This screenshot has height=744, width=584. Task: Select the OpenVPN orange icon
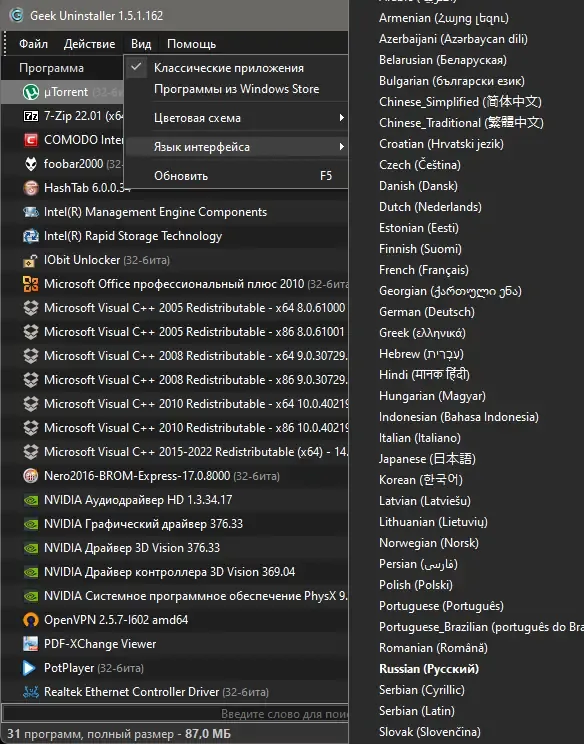click(x=31, y=620)
